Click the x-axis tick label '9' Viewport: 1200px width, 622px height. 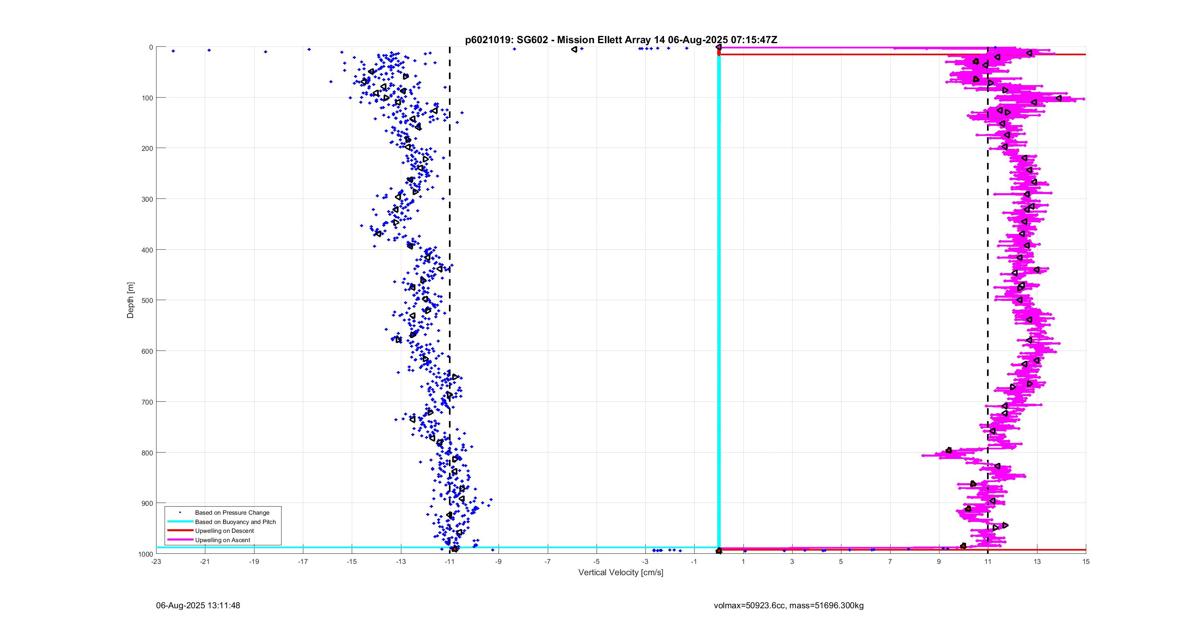click(x=939, y=561)
